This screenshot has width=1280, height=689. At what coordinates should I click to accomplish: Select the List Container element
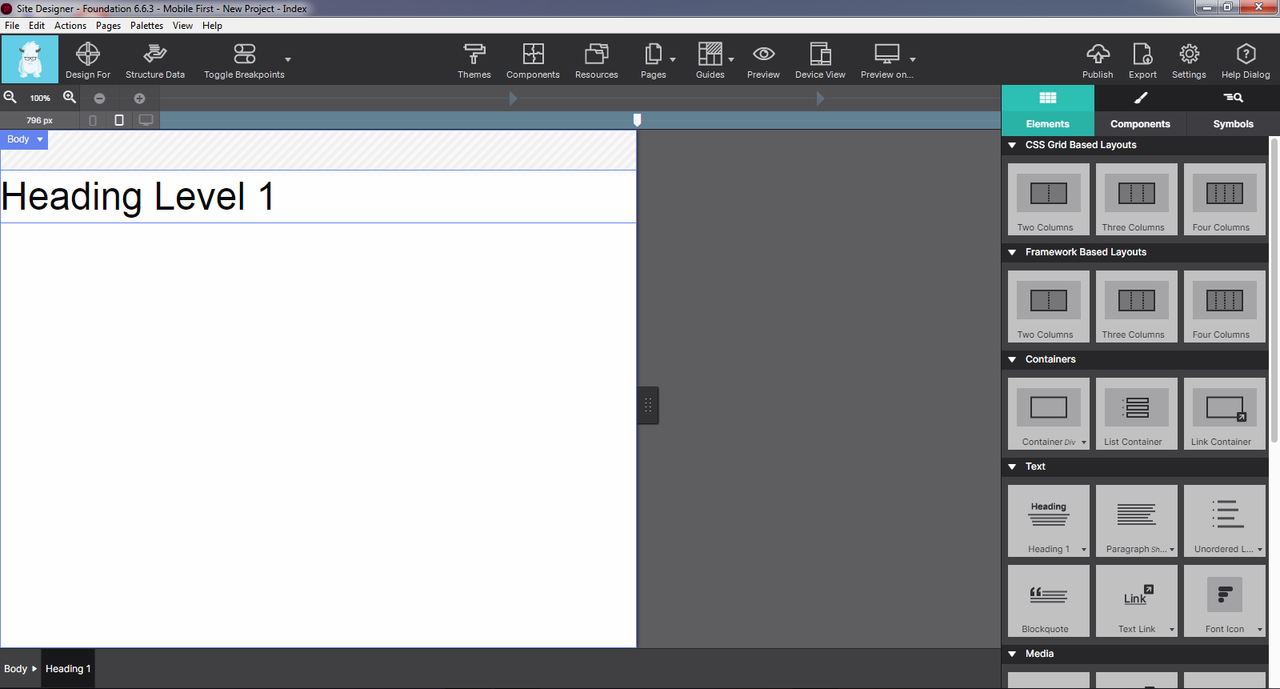[1136, 413]
